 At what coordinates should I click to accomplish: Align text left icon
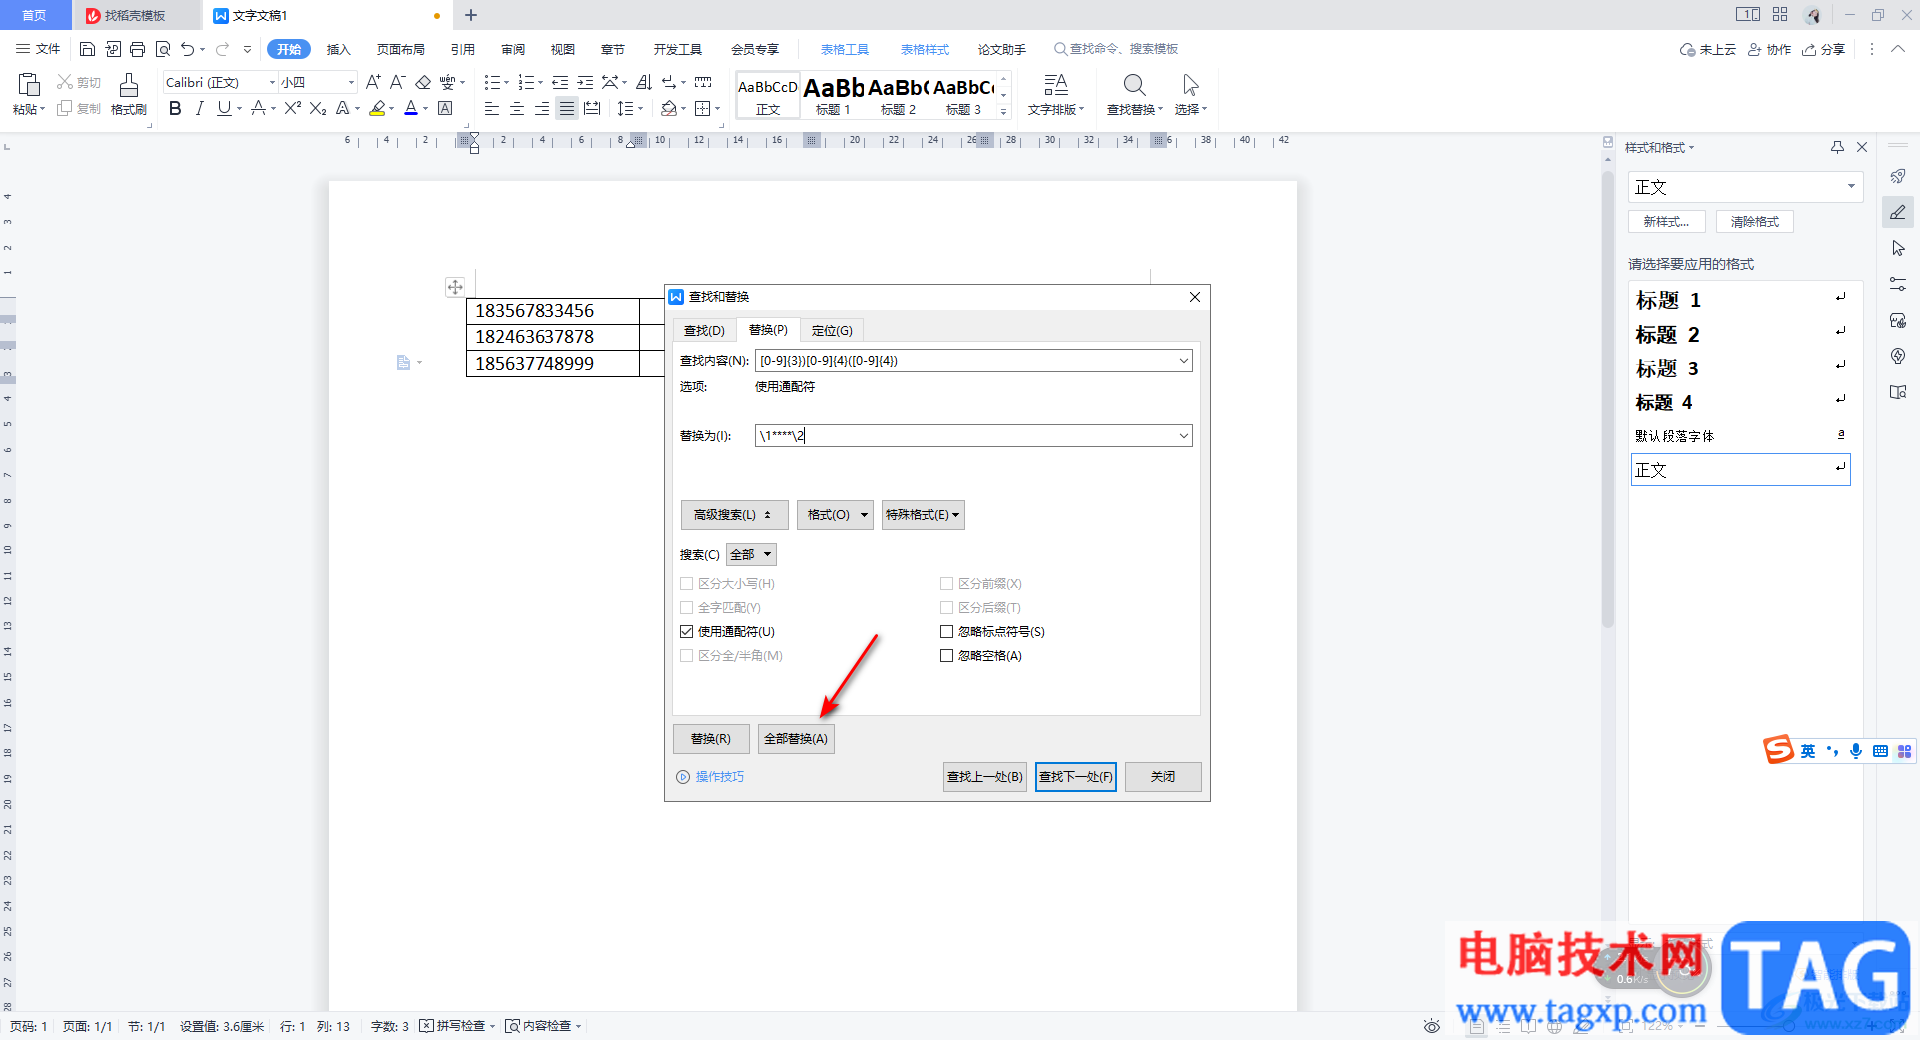pos(492,108)
